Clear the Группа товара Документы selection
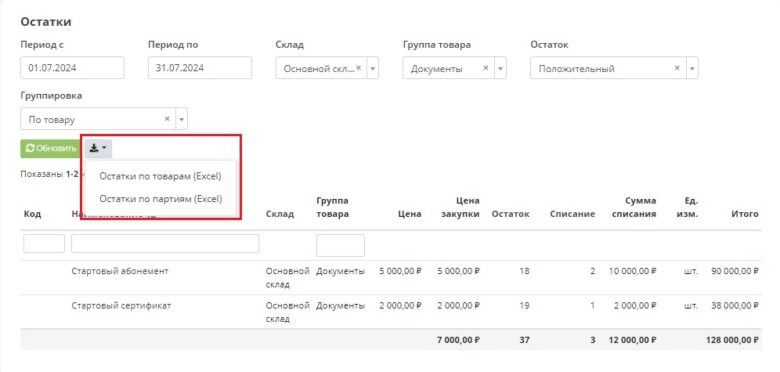The width and height of the screenshot is (780, 372). coord(486,68)
